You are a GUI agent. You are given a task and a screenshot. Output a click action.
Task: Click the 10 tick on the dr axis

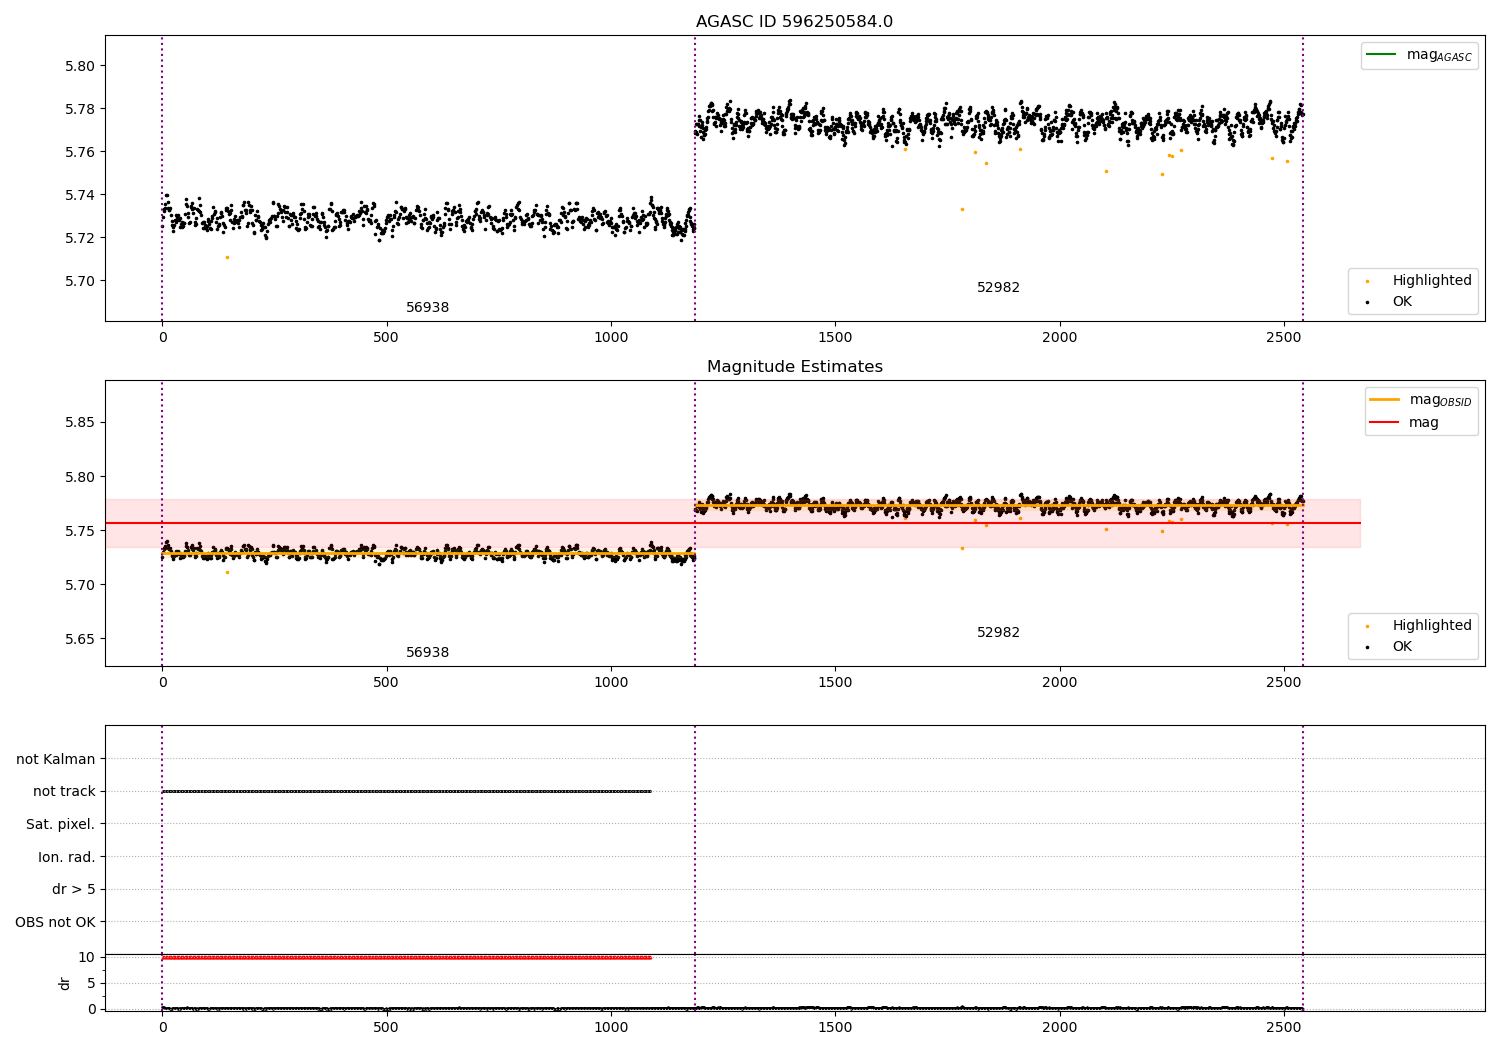click(87, 957)
